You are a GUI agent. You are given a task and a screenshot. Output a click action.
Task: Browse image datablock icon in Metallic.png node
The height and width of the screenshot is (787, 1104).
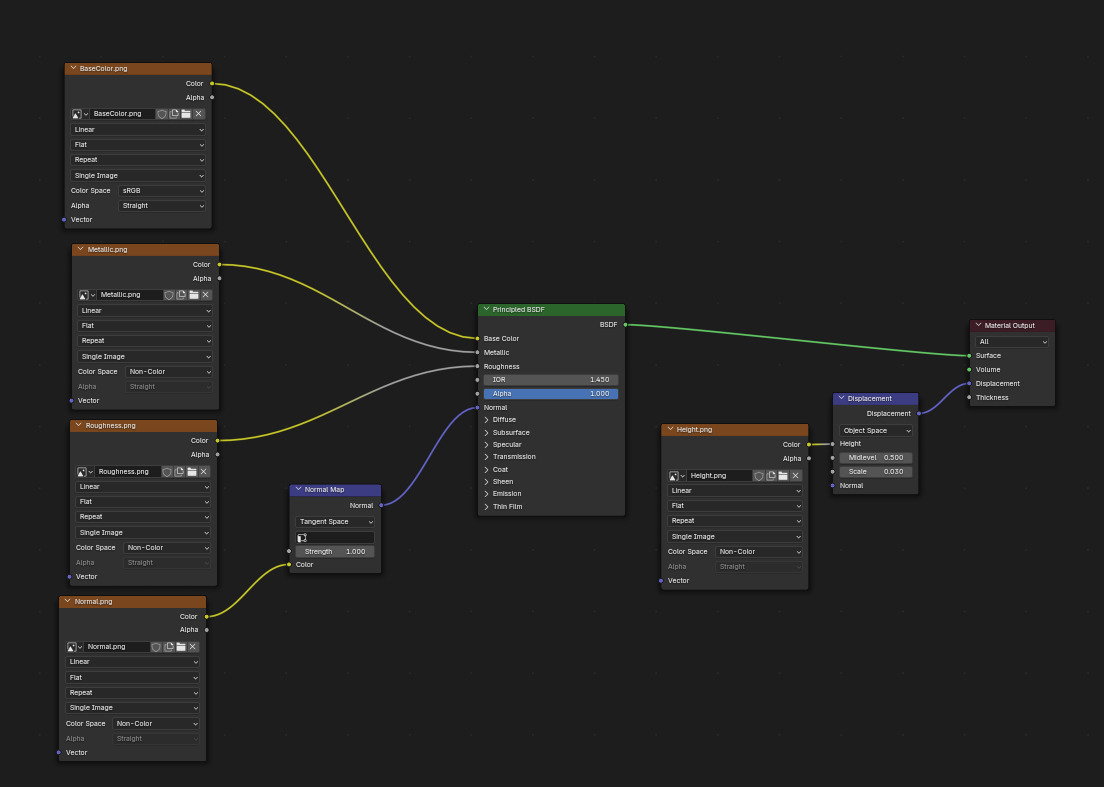coord(87,295)
